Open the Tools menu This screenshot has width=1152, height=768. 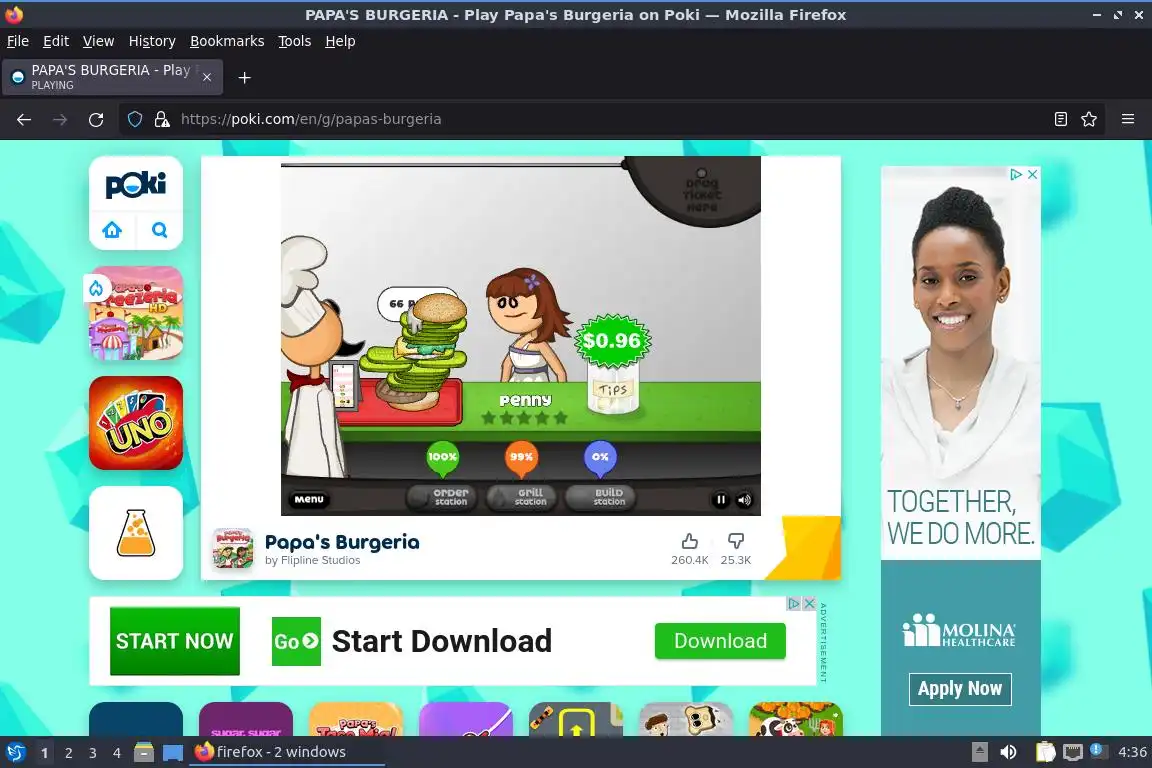tap(295, 41)
